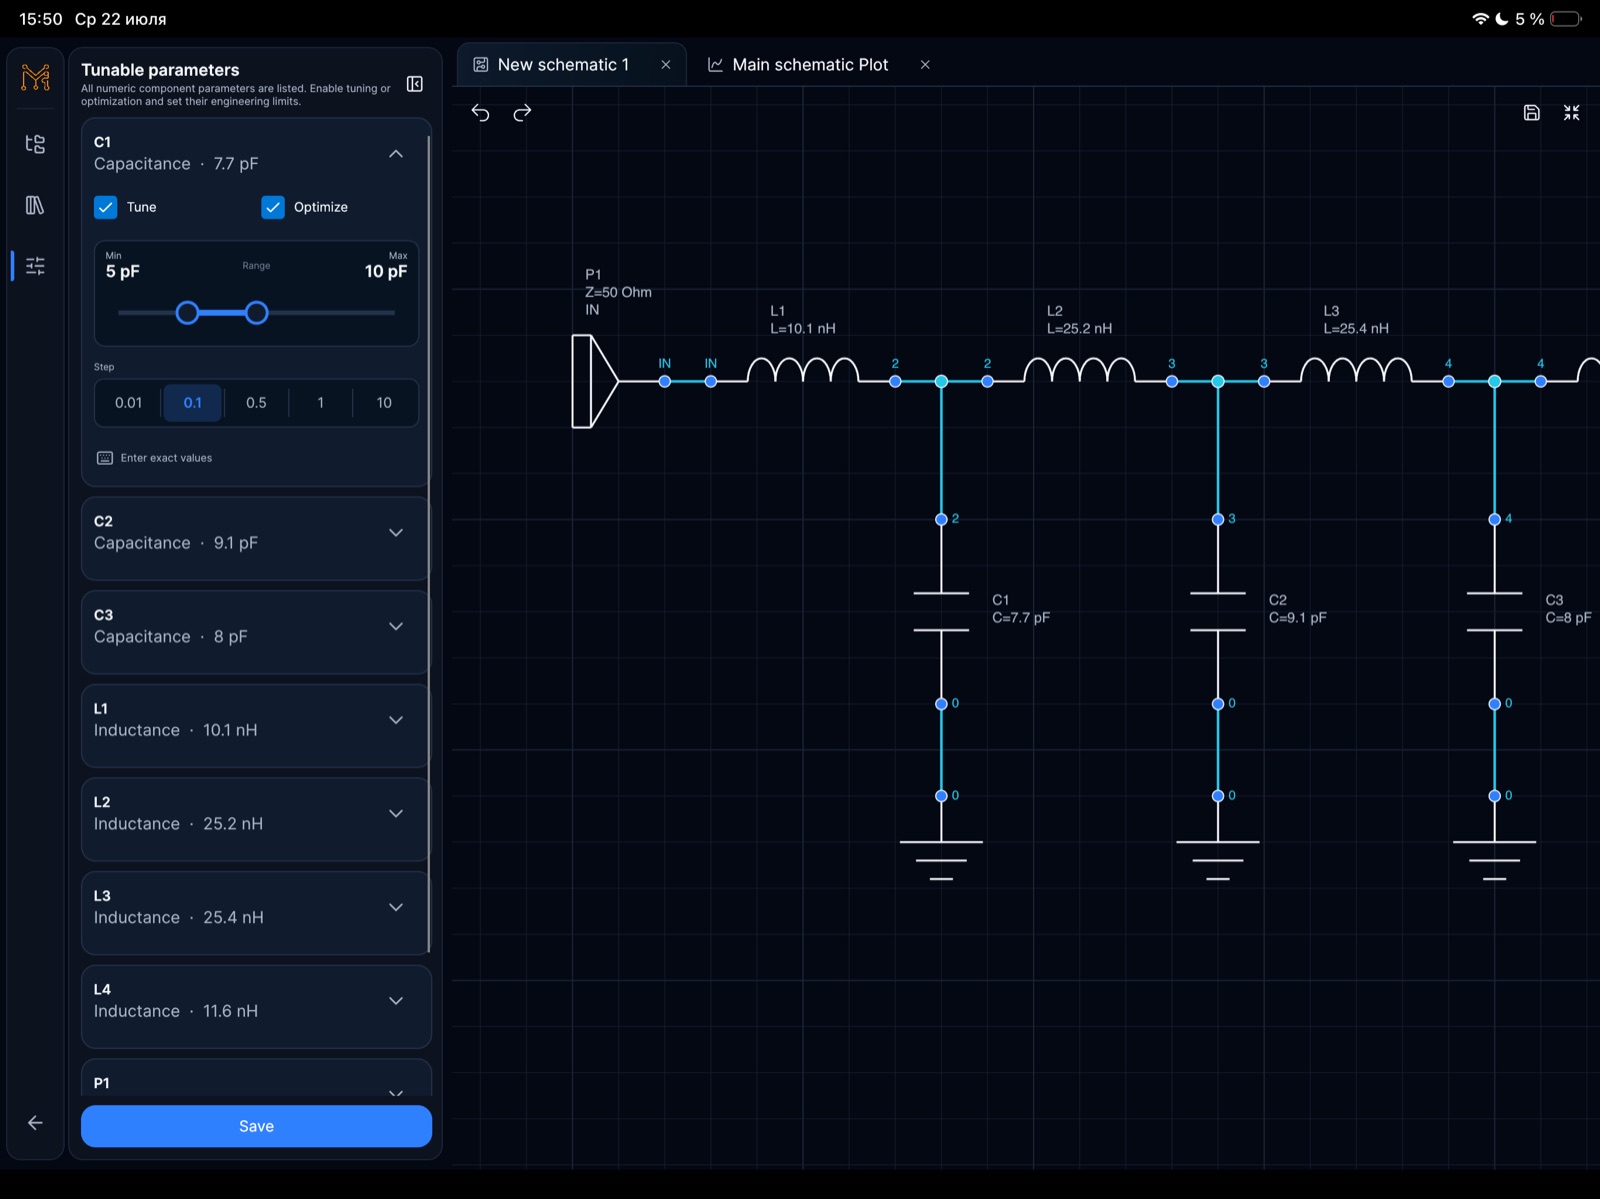Screen dimensions: 1600x1199
Task: Check the Wi-Fi status icon
Action: 1480,19
